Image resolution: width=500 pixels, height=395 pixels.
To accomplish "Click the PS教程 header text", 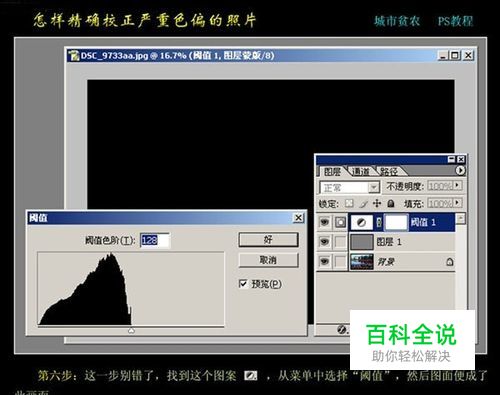I will coord(455,21).
